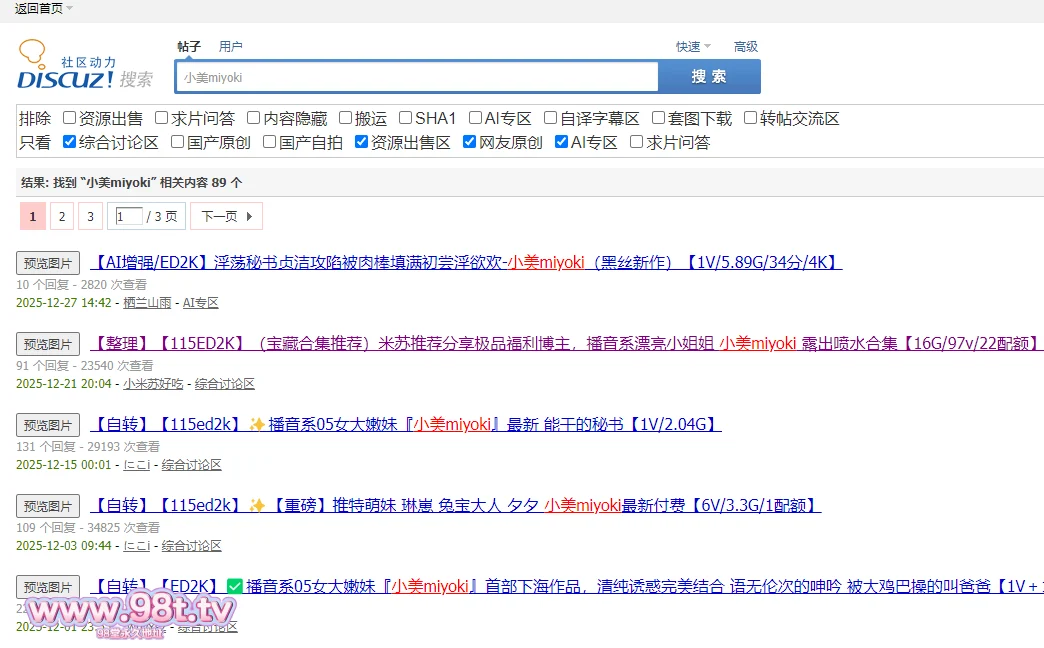The image size is (1044, 648).
Task: Click into the search keyword input field
Action: coord(417,77)
